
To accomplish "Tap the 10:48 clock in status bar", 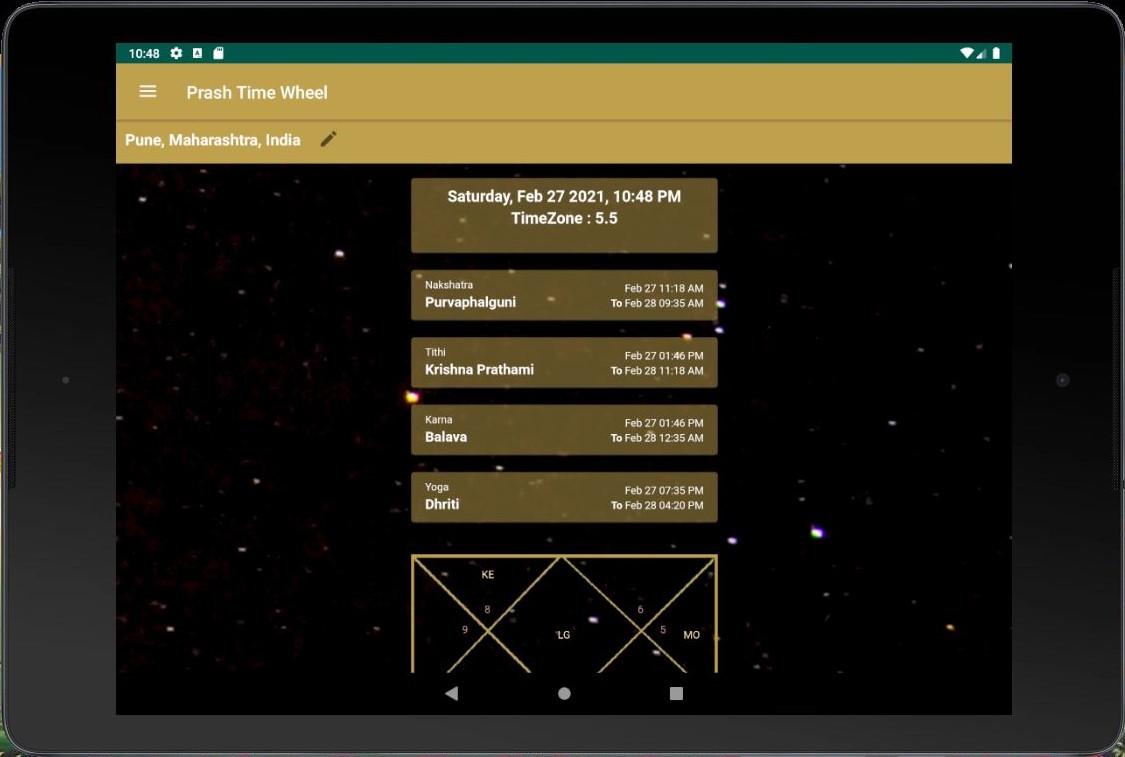I will pos(144,54).
